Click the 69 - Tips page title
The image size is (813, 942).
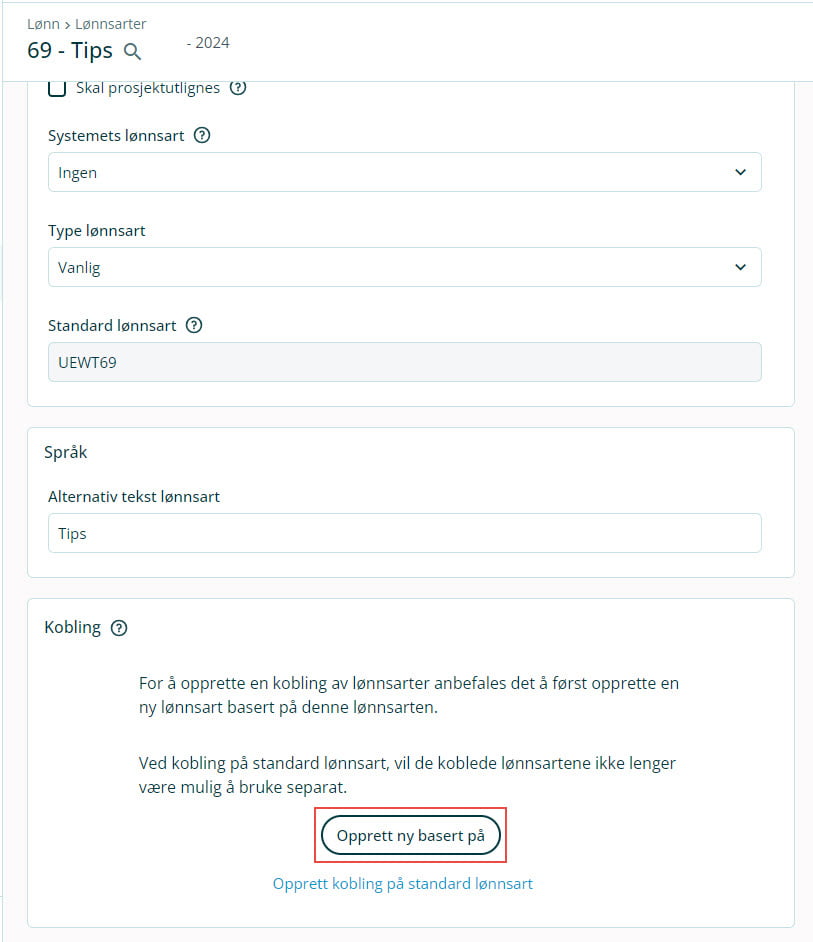[70, 50]
